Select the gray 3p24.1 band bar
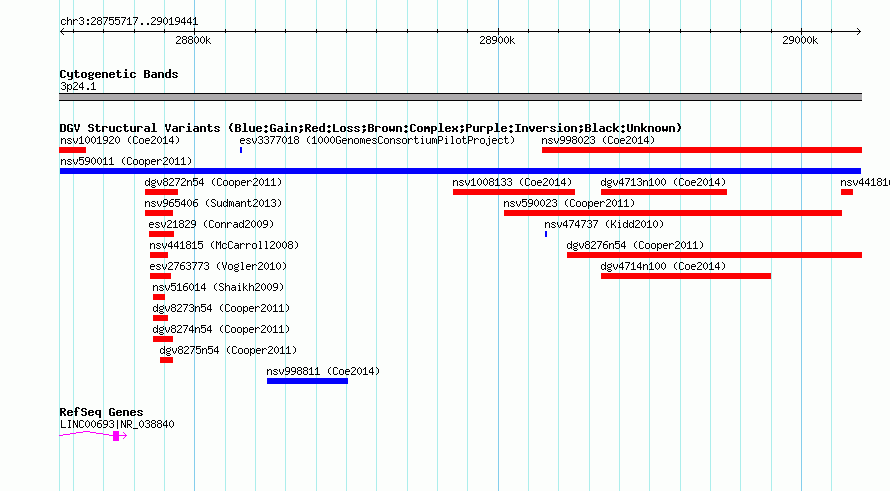 click(x=460, y=97)
